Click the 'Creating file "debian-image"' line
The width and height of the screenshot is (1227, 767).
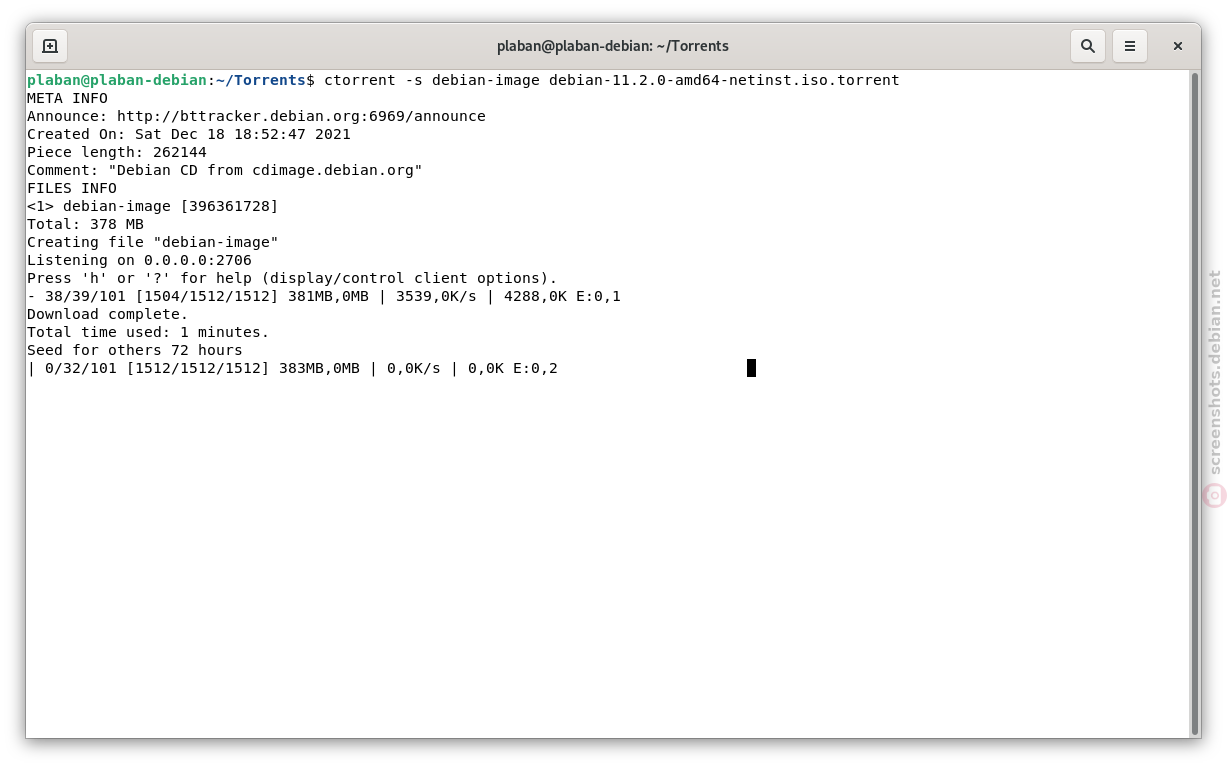pos(153,242)
